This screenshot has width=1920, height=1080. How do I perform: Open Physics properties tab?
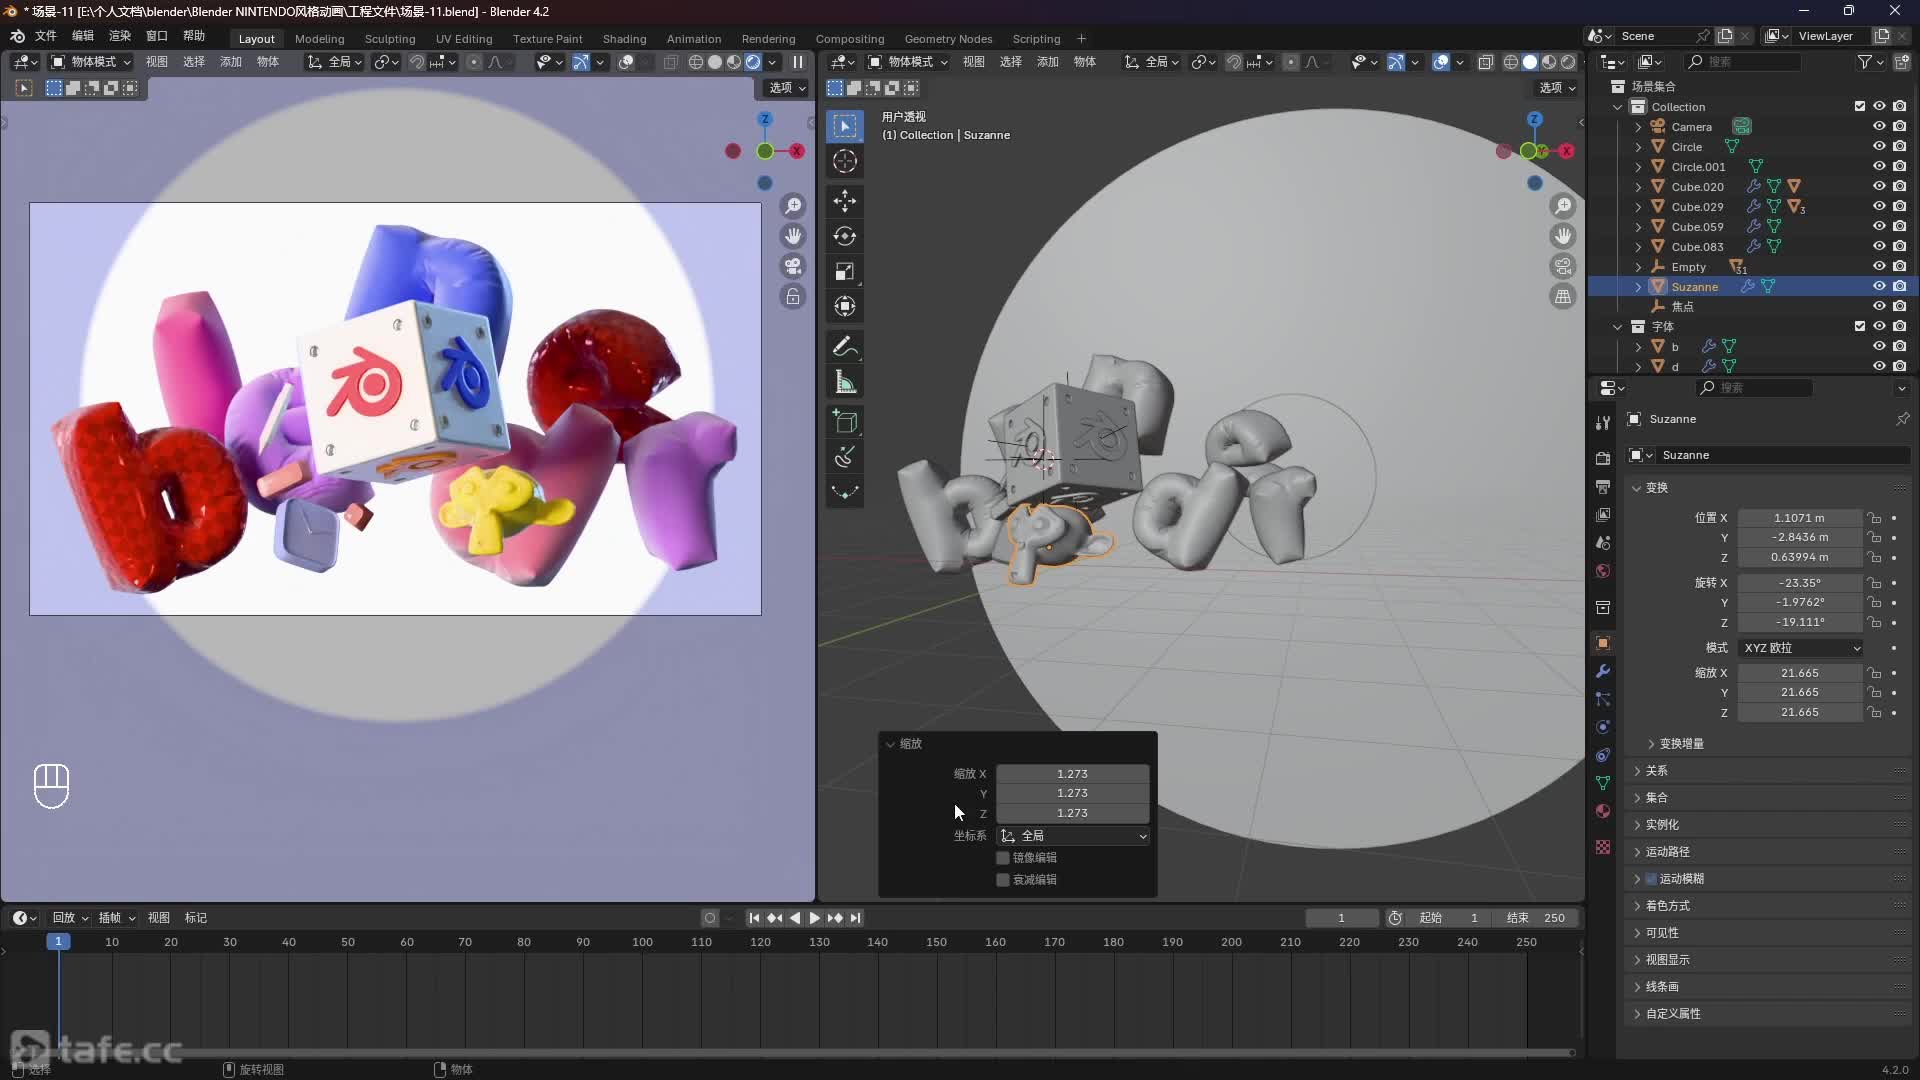[x=1603, y=727]
